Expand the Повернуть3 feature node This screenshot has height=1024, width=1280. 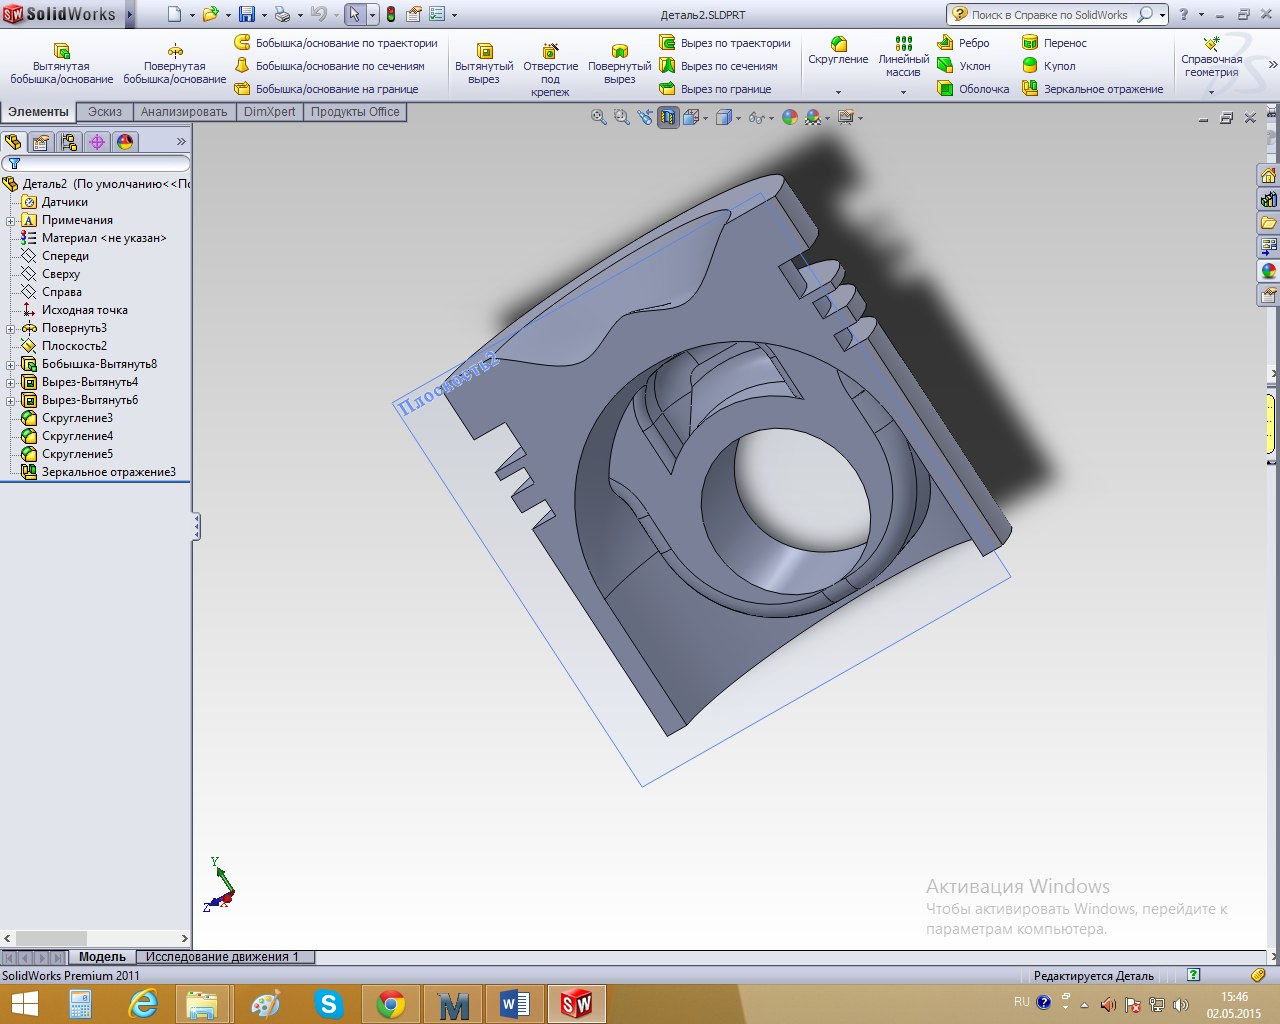coord(11,328)
